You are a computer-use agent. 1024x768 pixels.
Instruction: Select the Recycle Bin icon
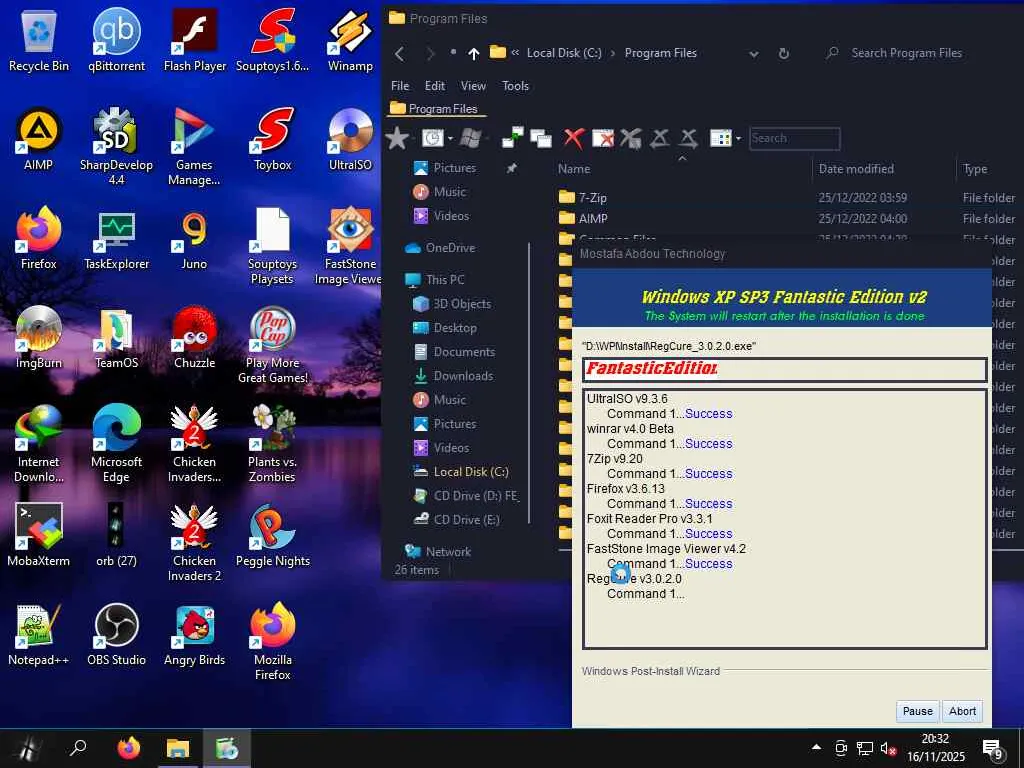pos(38,42)
